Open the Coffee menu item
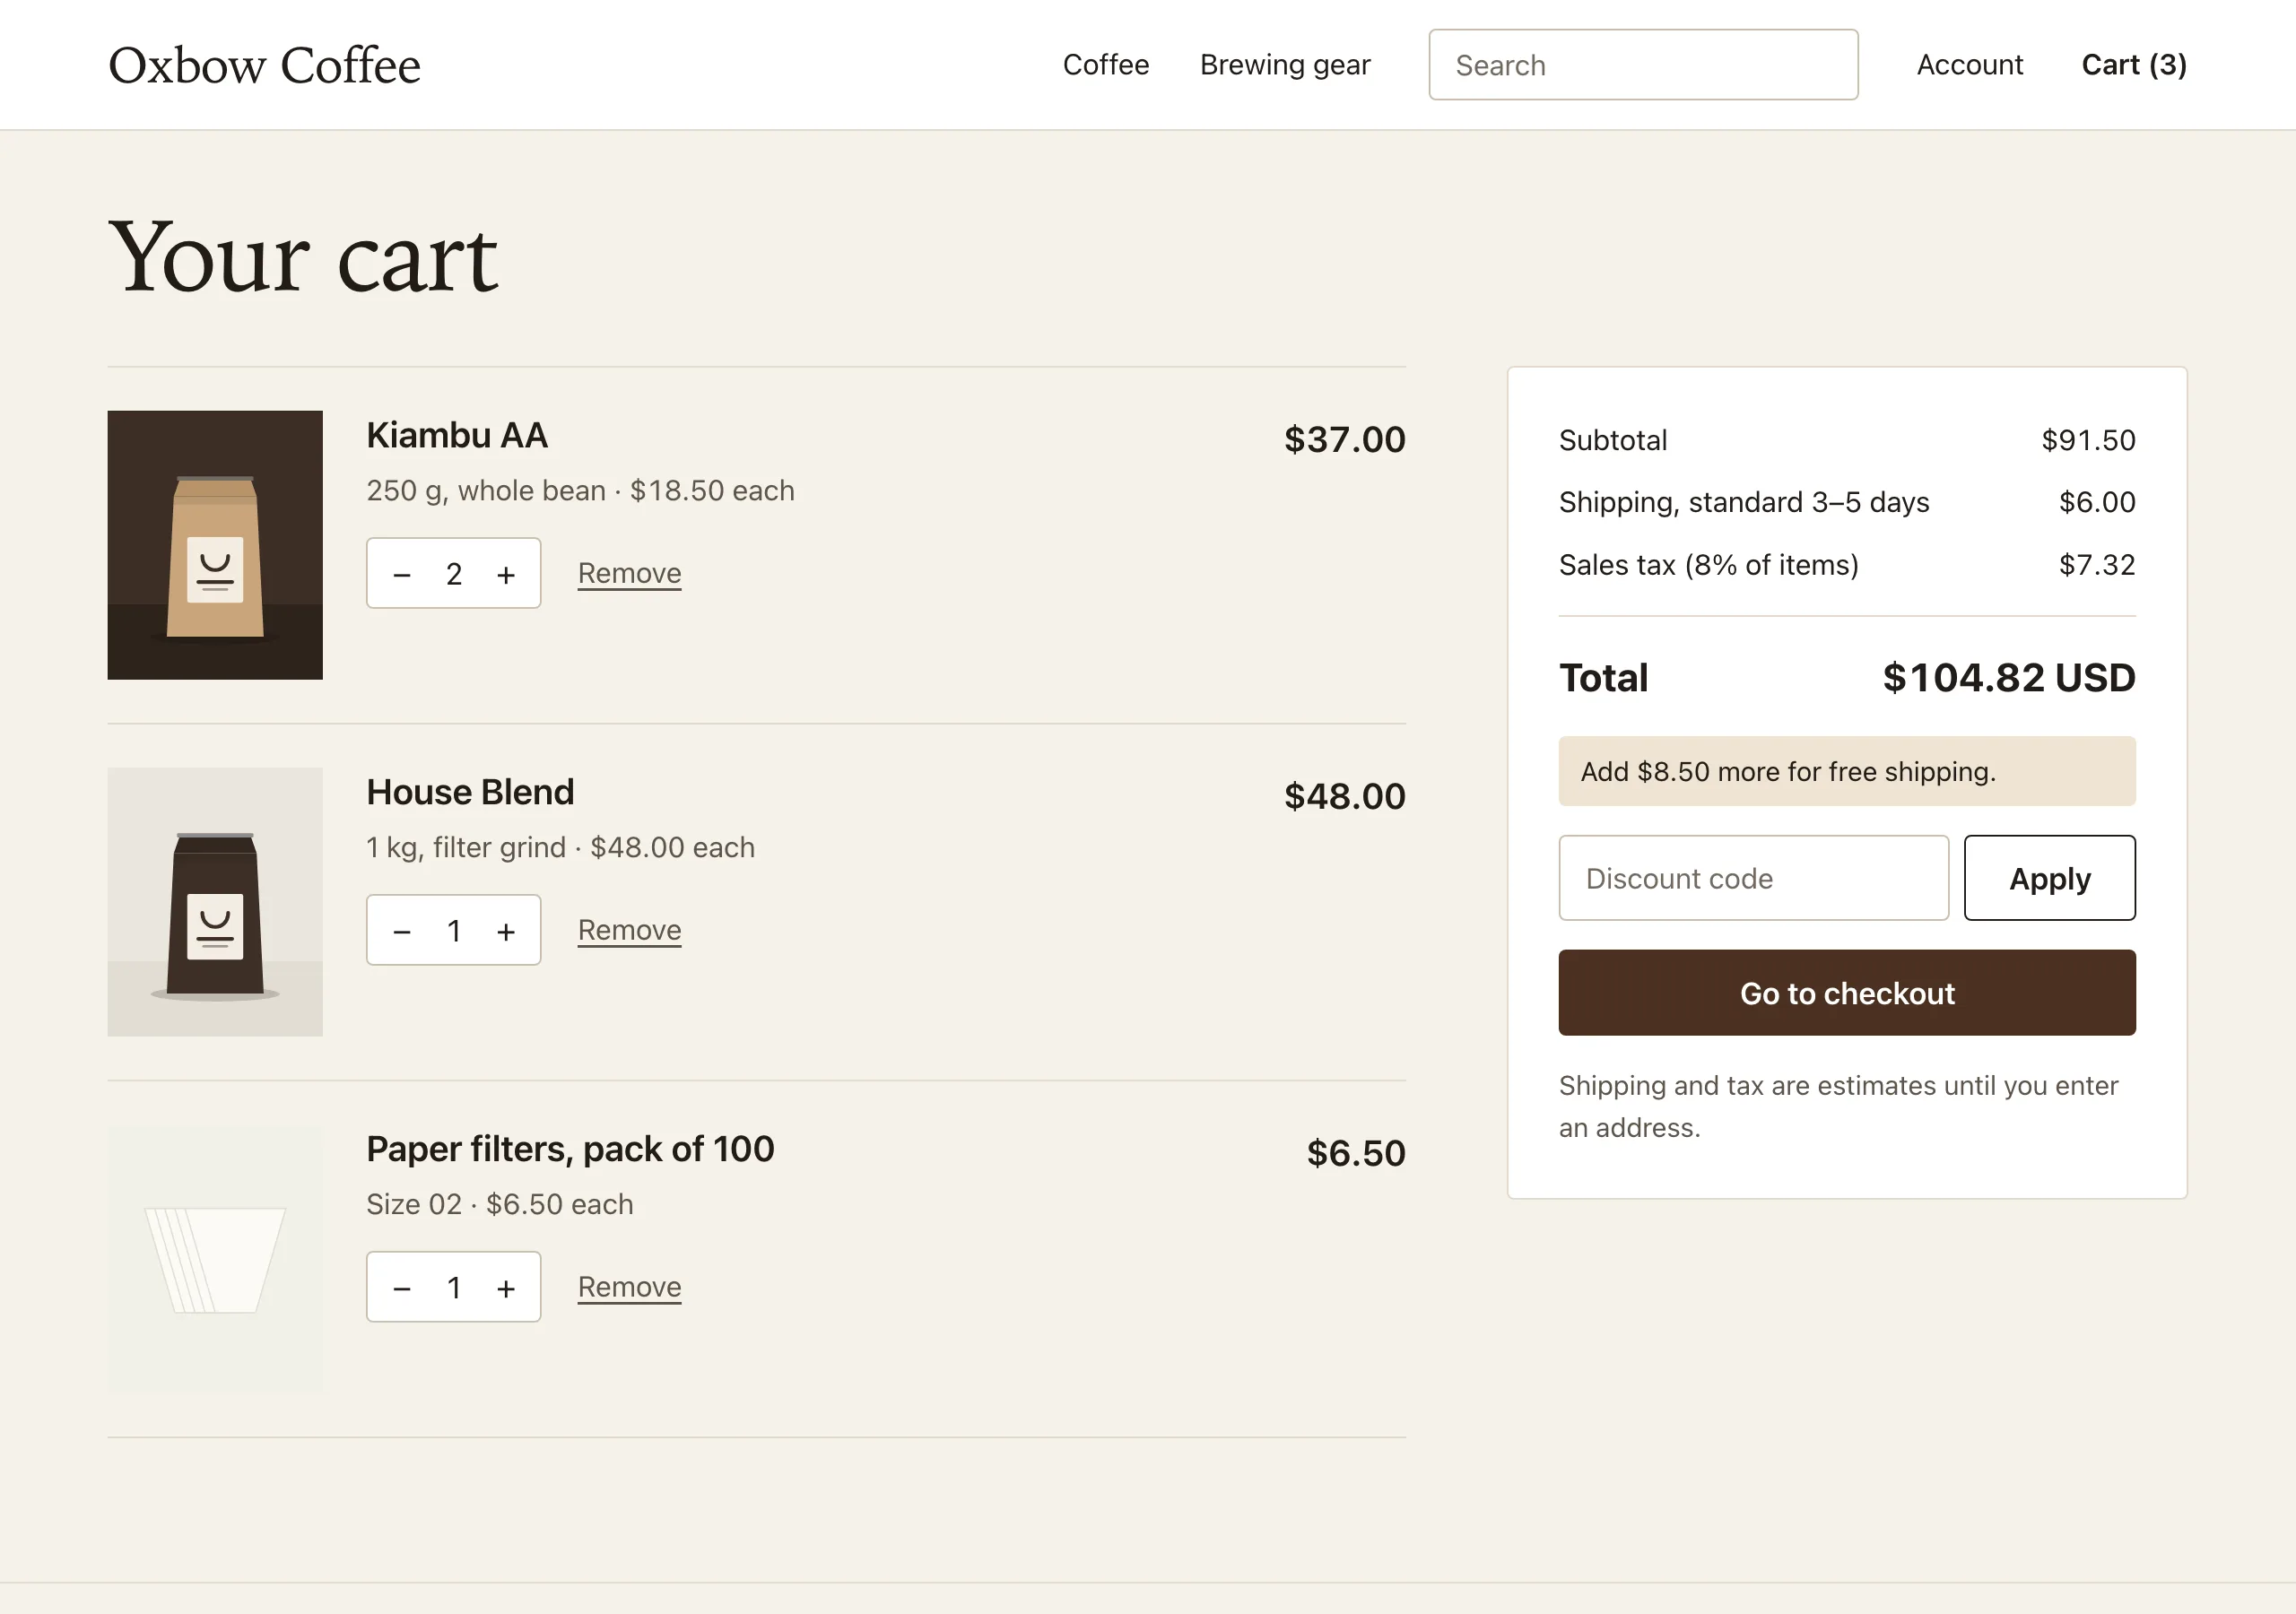Screen dimensions: 2296x1614 pyautogui.click(x=1106, y=65)
